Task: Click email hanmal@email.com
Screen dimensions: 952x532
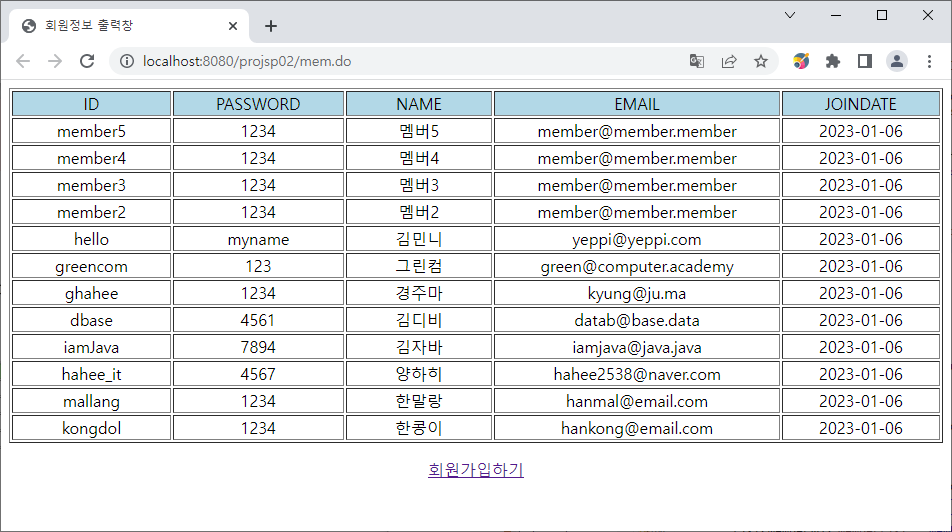Action: click(x=636, y=401)
